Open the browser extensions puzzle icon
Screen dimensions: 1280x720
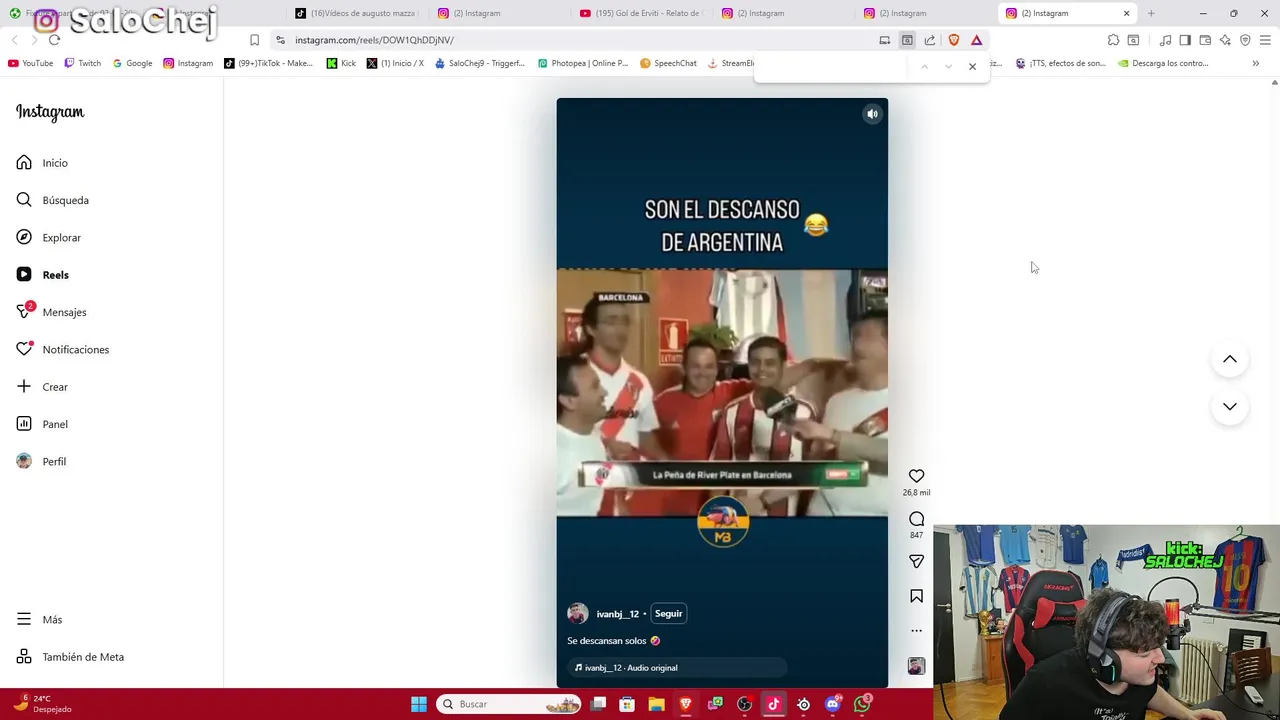point(1113,40)
